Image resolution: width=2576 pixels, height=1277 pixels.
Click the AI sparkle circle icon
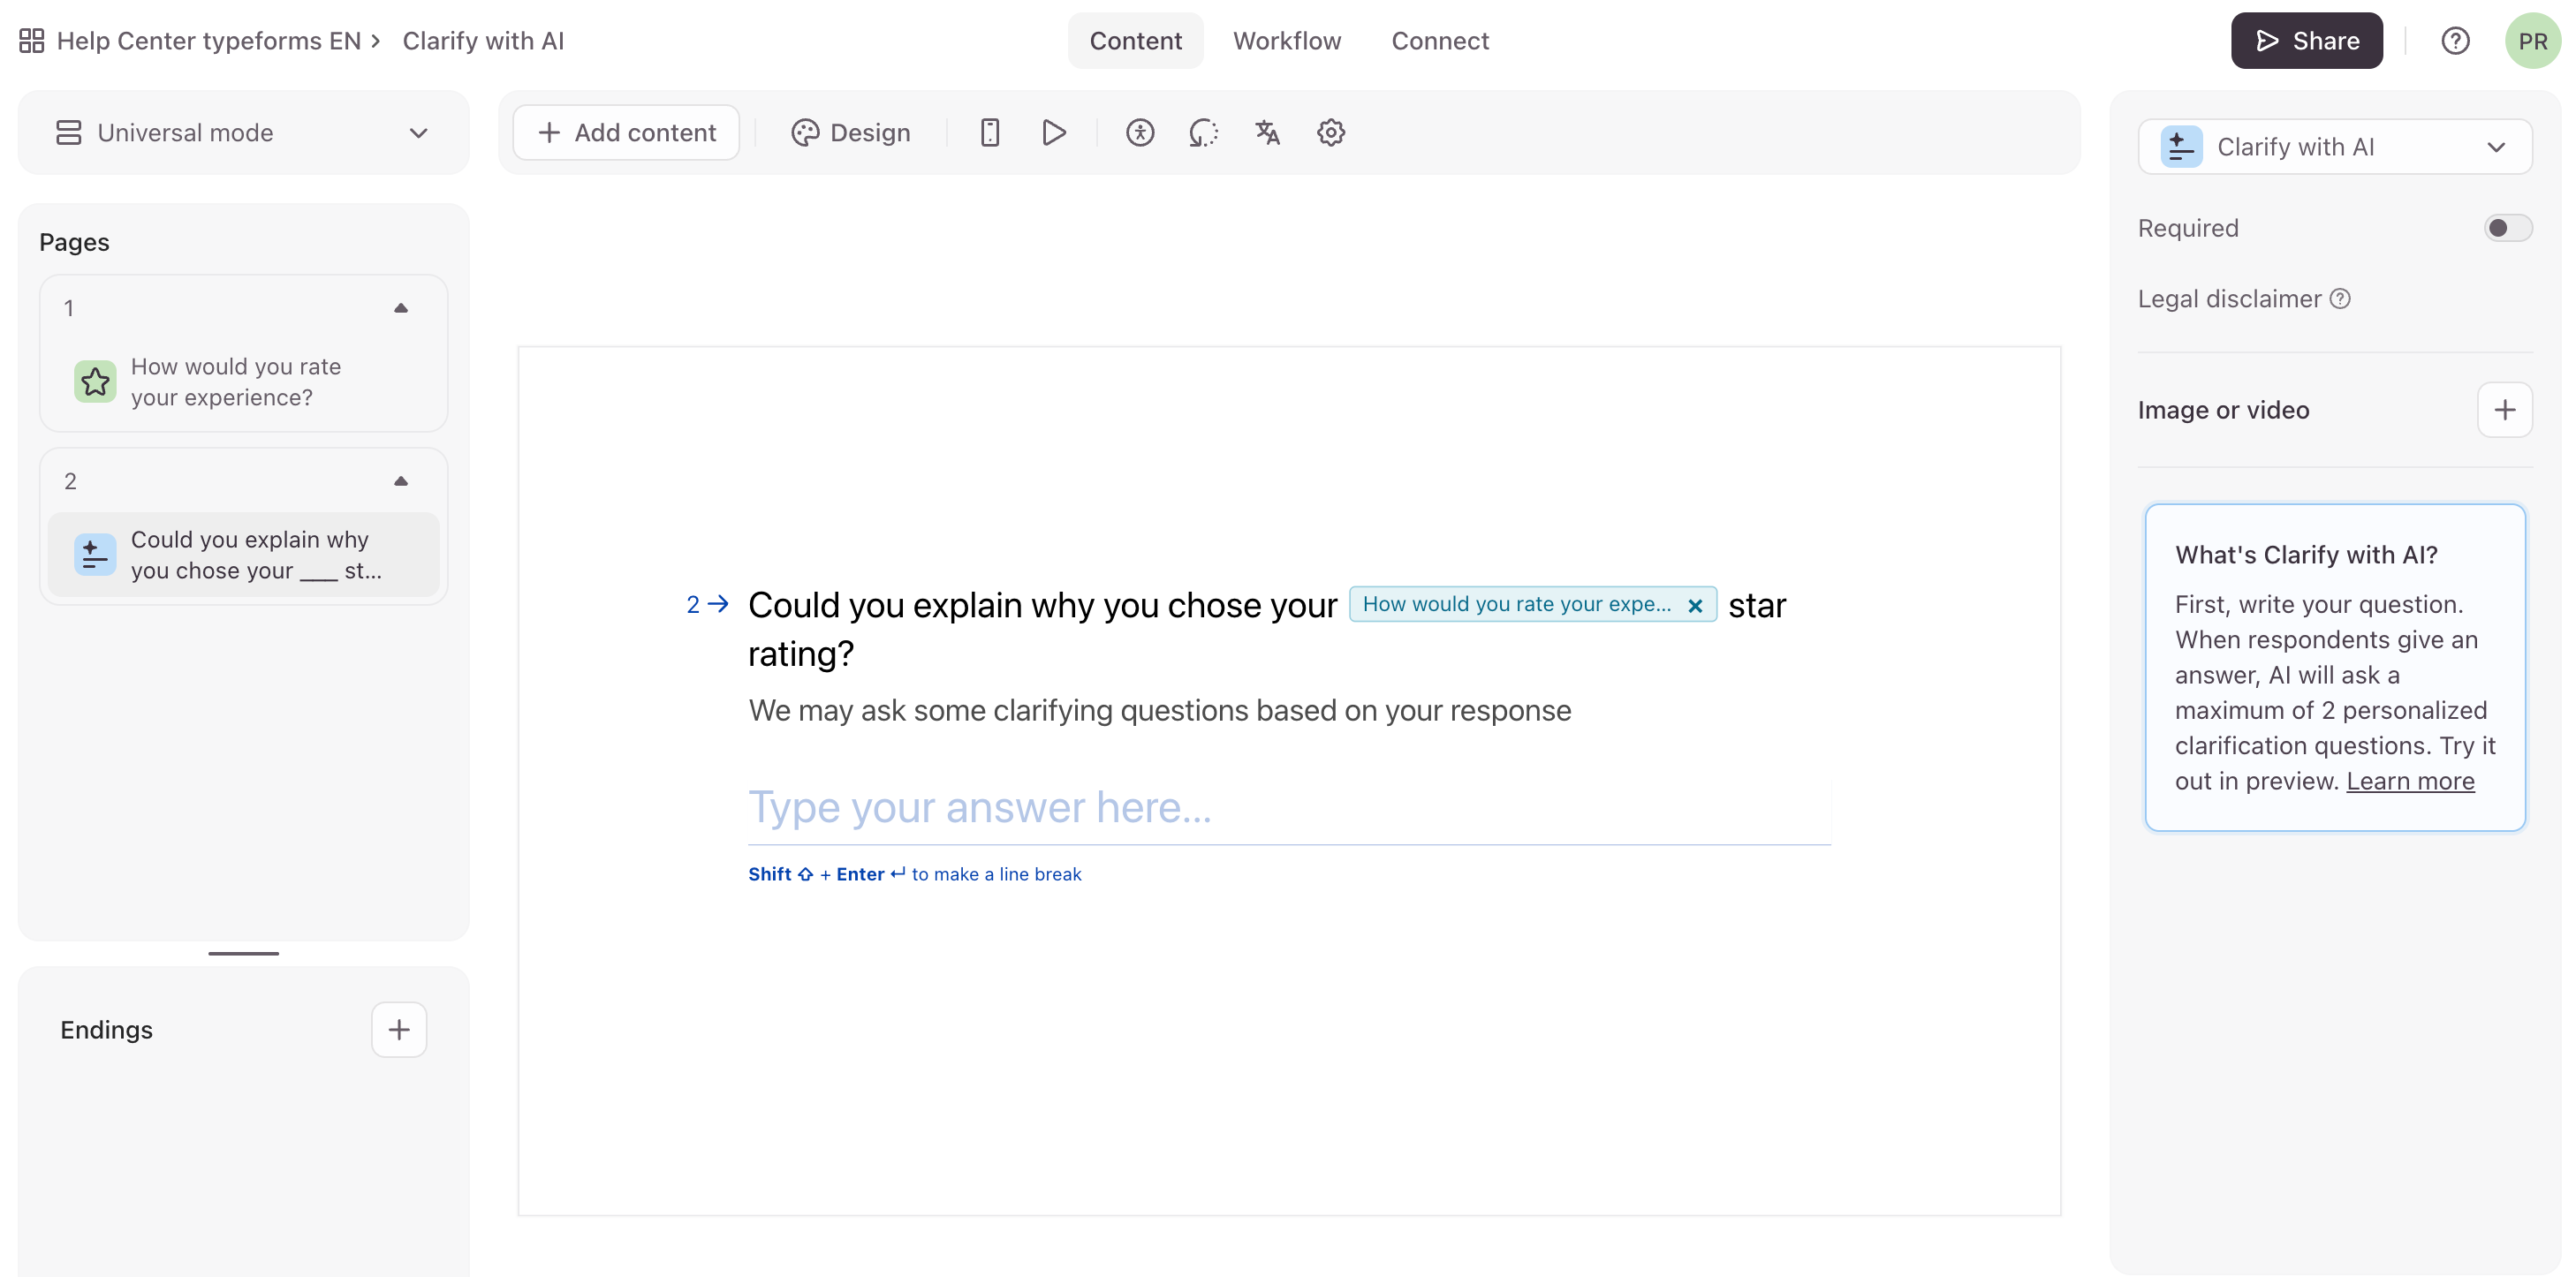coord(1203,132)
